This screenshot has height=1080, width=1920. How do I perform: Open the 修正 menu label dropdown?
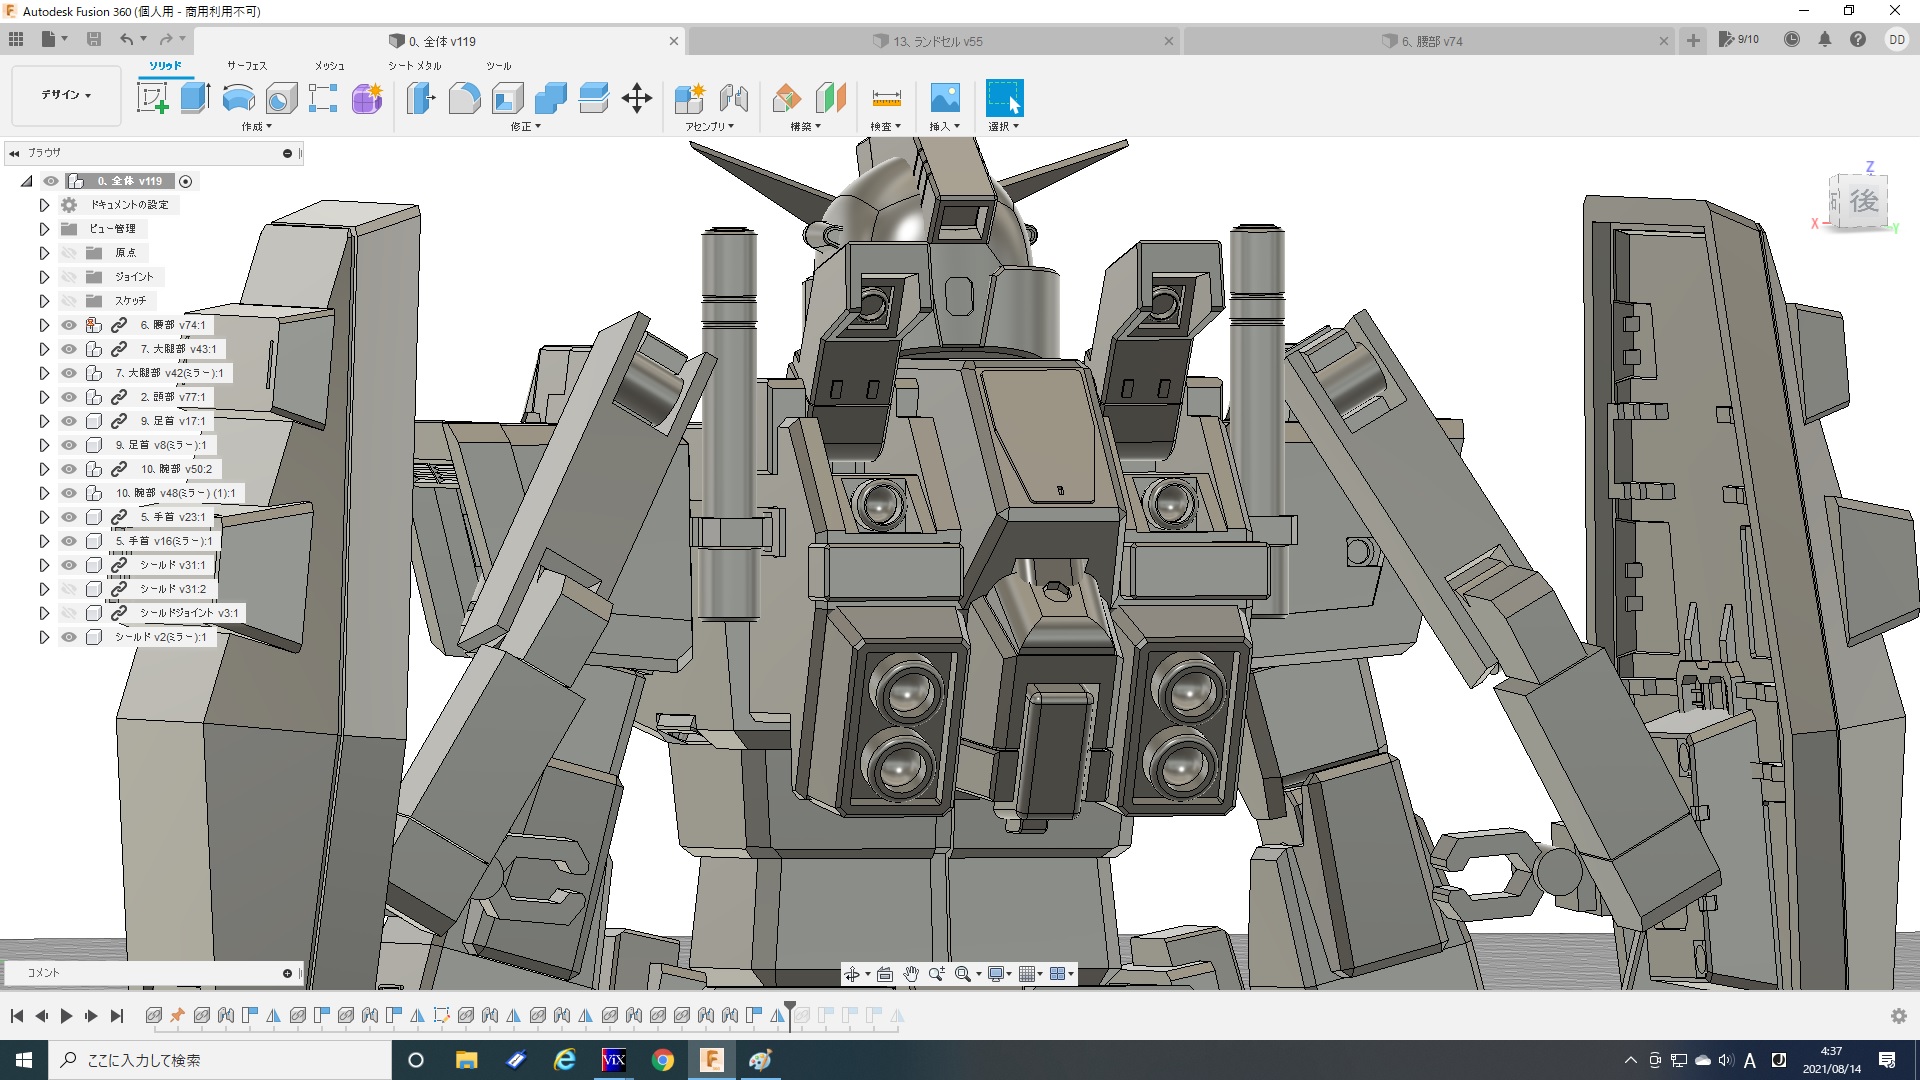[x=525, y=127]
